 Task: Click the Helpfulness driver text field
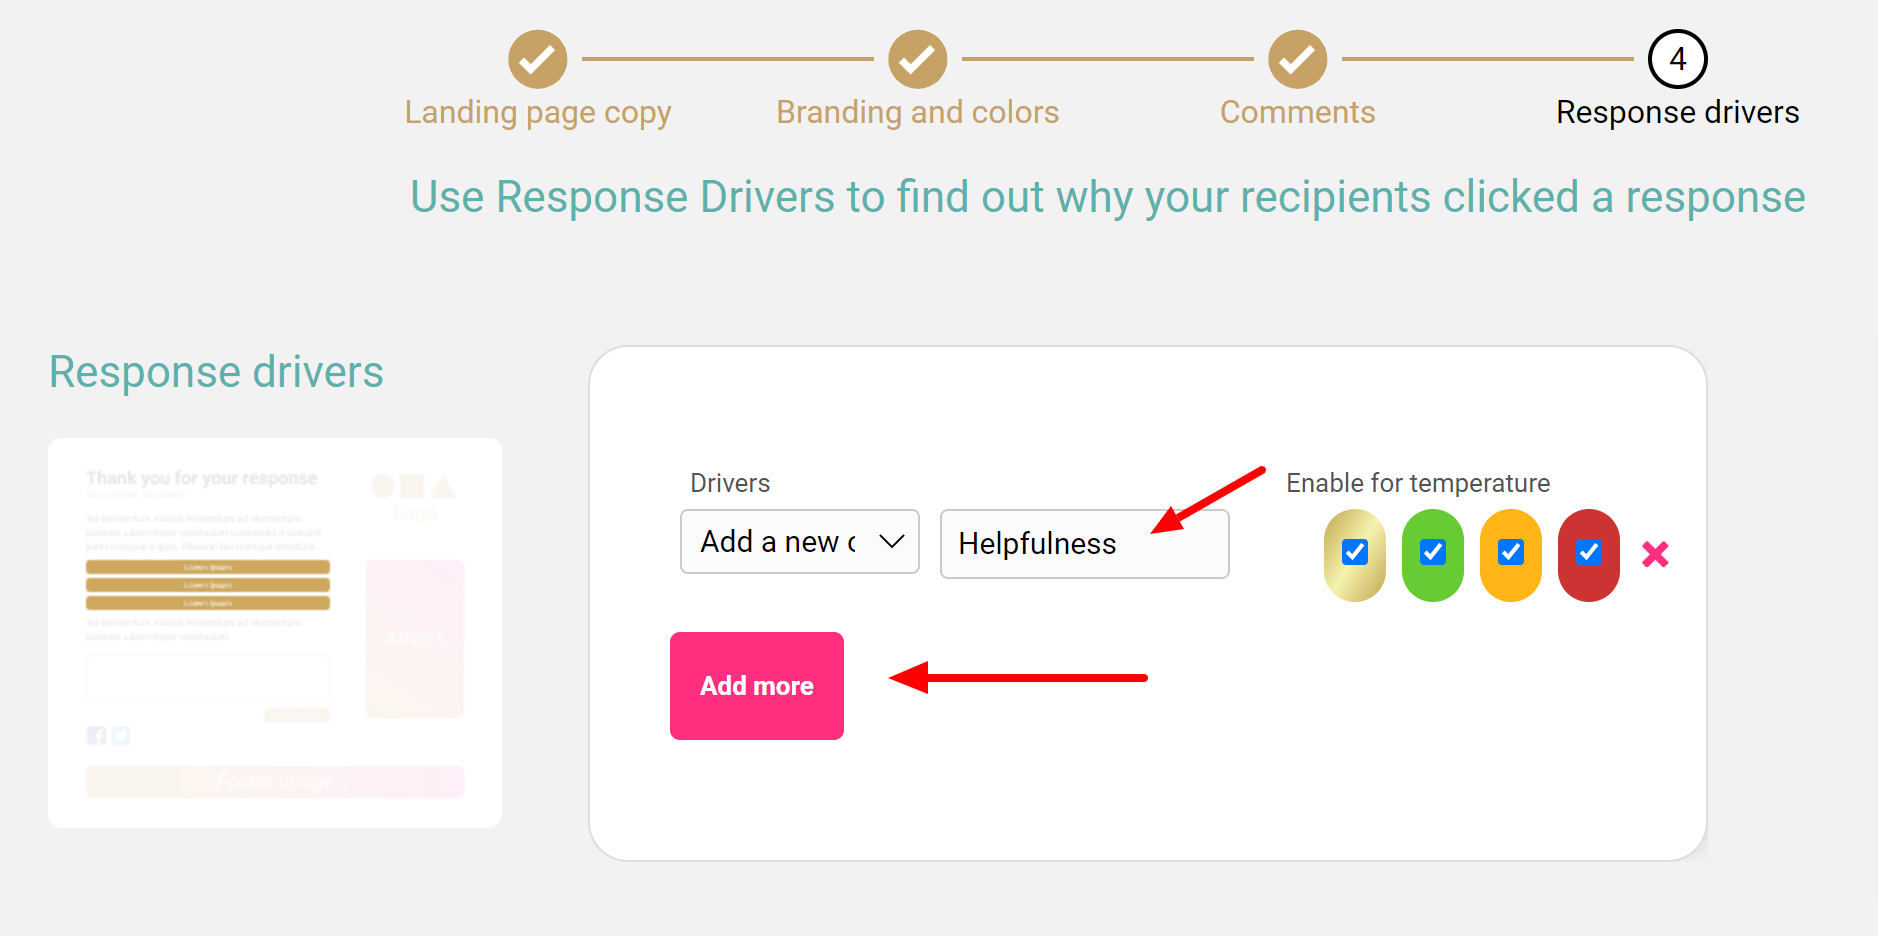point(1085,544)
